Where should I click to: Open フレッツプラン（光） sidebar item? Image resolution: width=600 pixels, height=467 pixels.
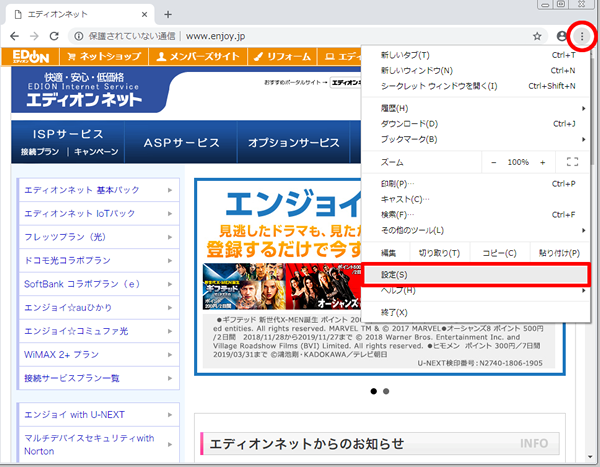99,237
